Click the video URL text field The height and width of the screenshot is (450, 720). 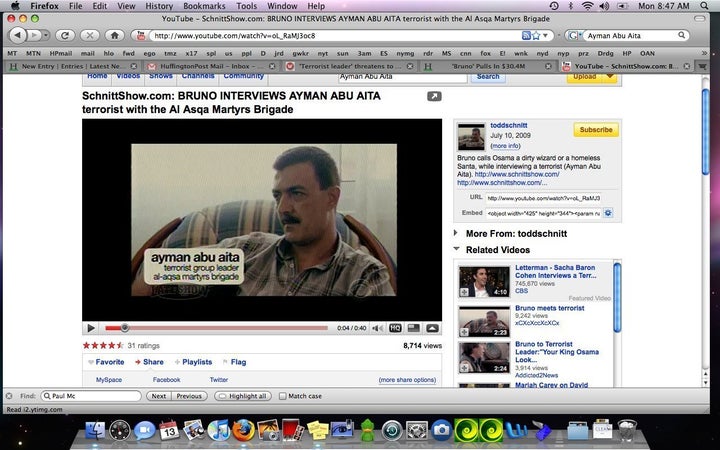pos(543,198)
